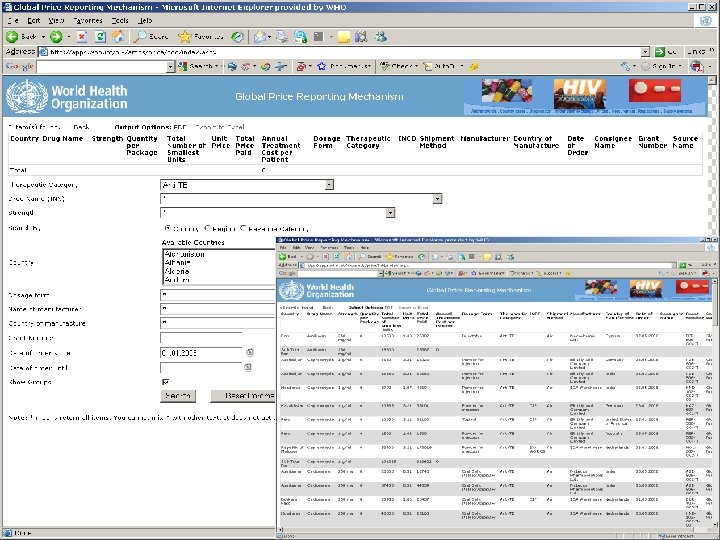Open Favorites star icon in toolbar
Image resolution: width=720 pixels, height=540 pixels.
point(185,37)
